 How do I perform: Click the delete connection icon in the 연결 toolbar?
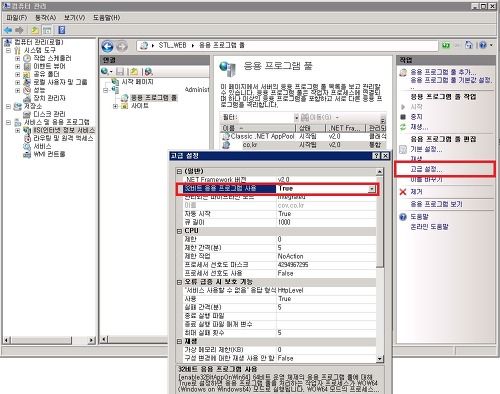pos(149,71)
